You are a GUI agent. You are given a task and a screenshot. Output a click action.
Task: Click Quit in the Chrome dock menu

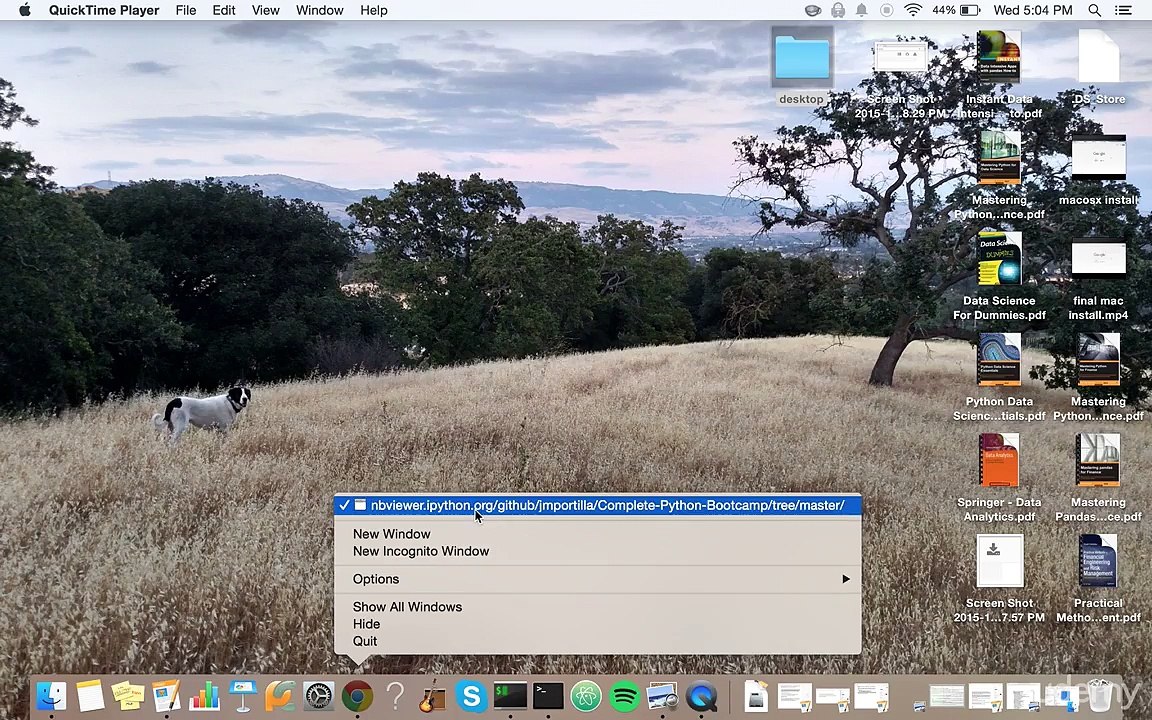365,641
